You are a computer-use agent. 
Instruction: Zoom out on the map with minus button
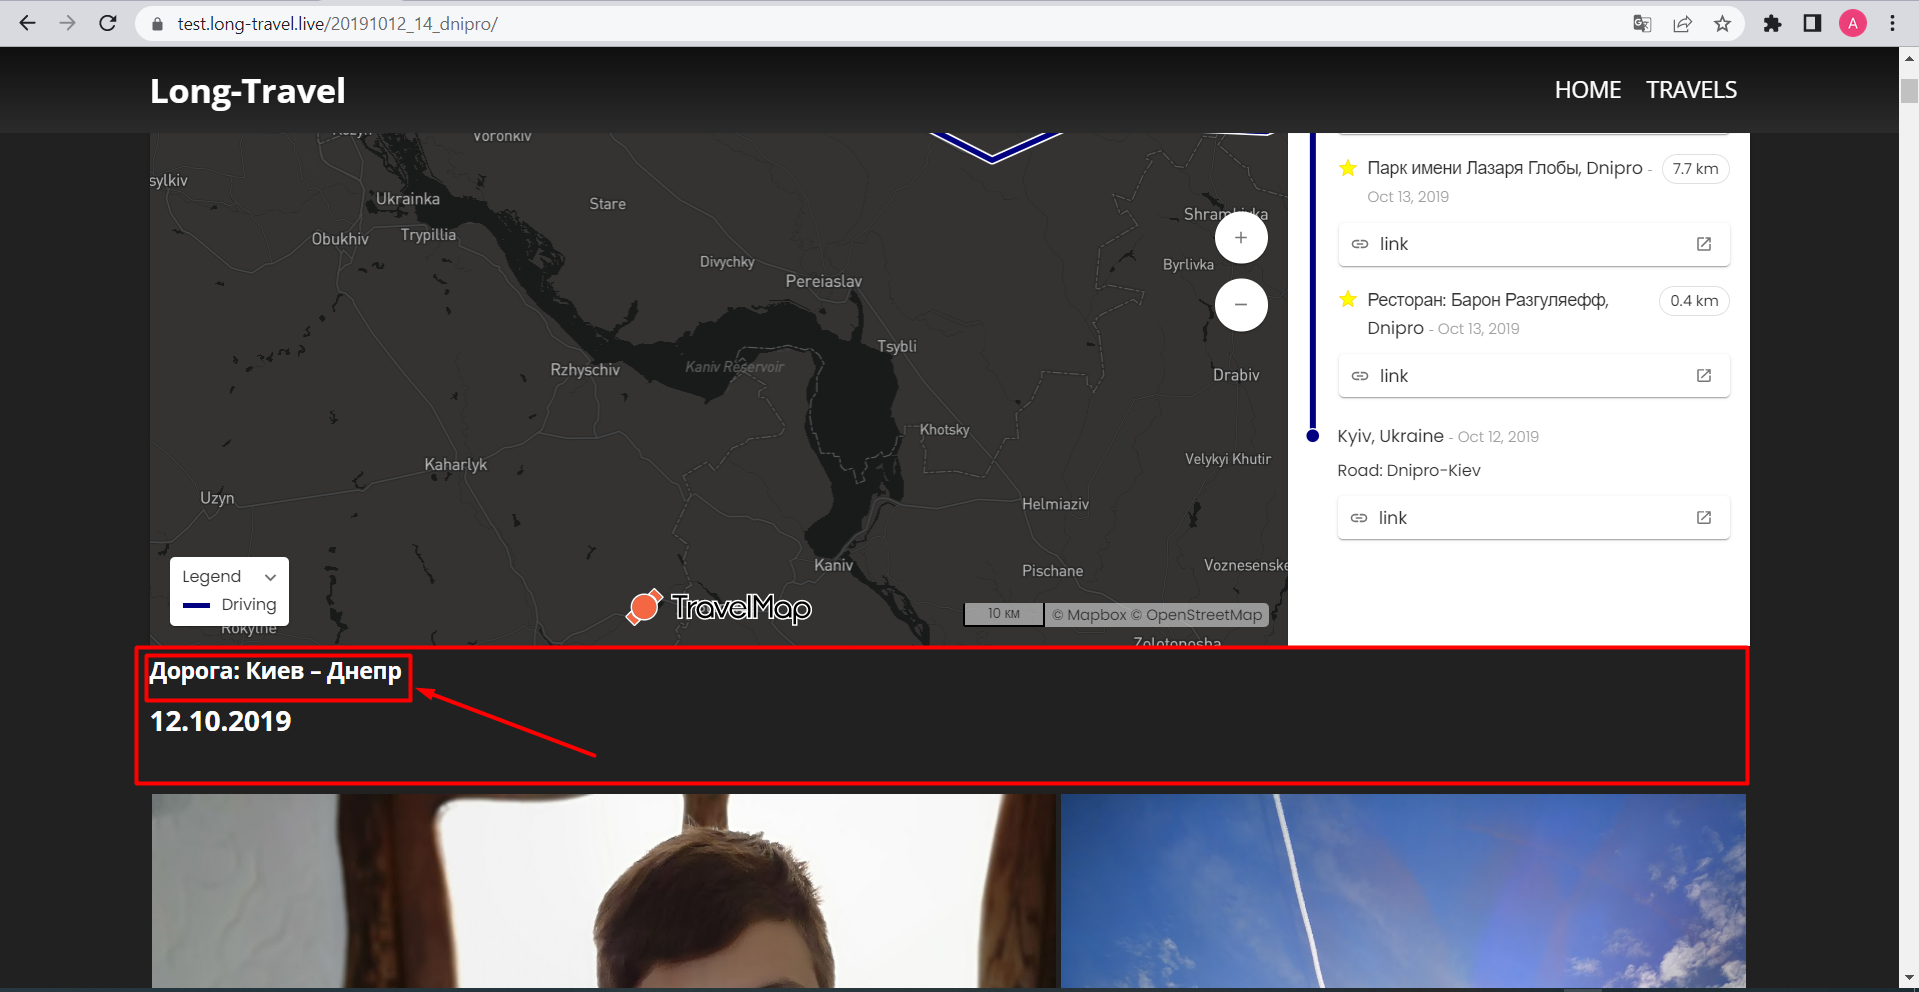1241,305
